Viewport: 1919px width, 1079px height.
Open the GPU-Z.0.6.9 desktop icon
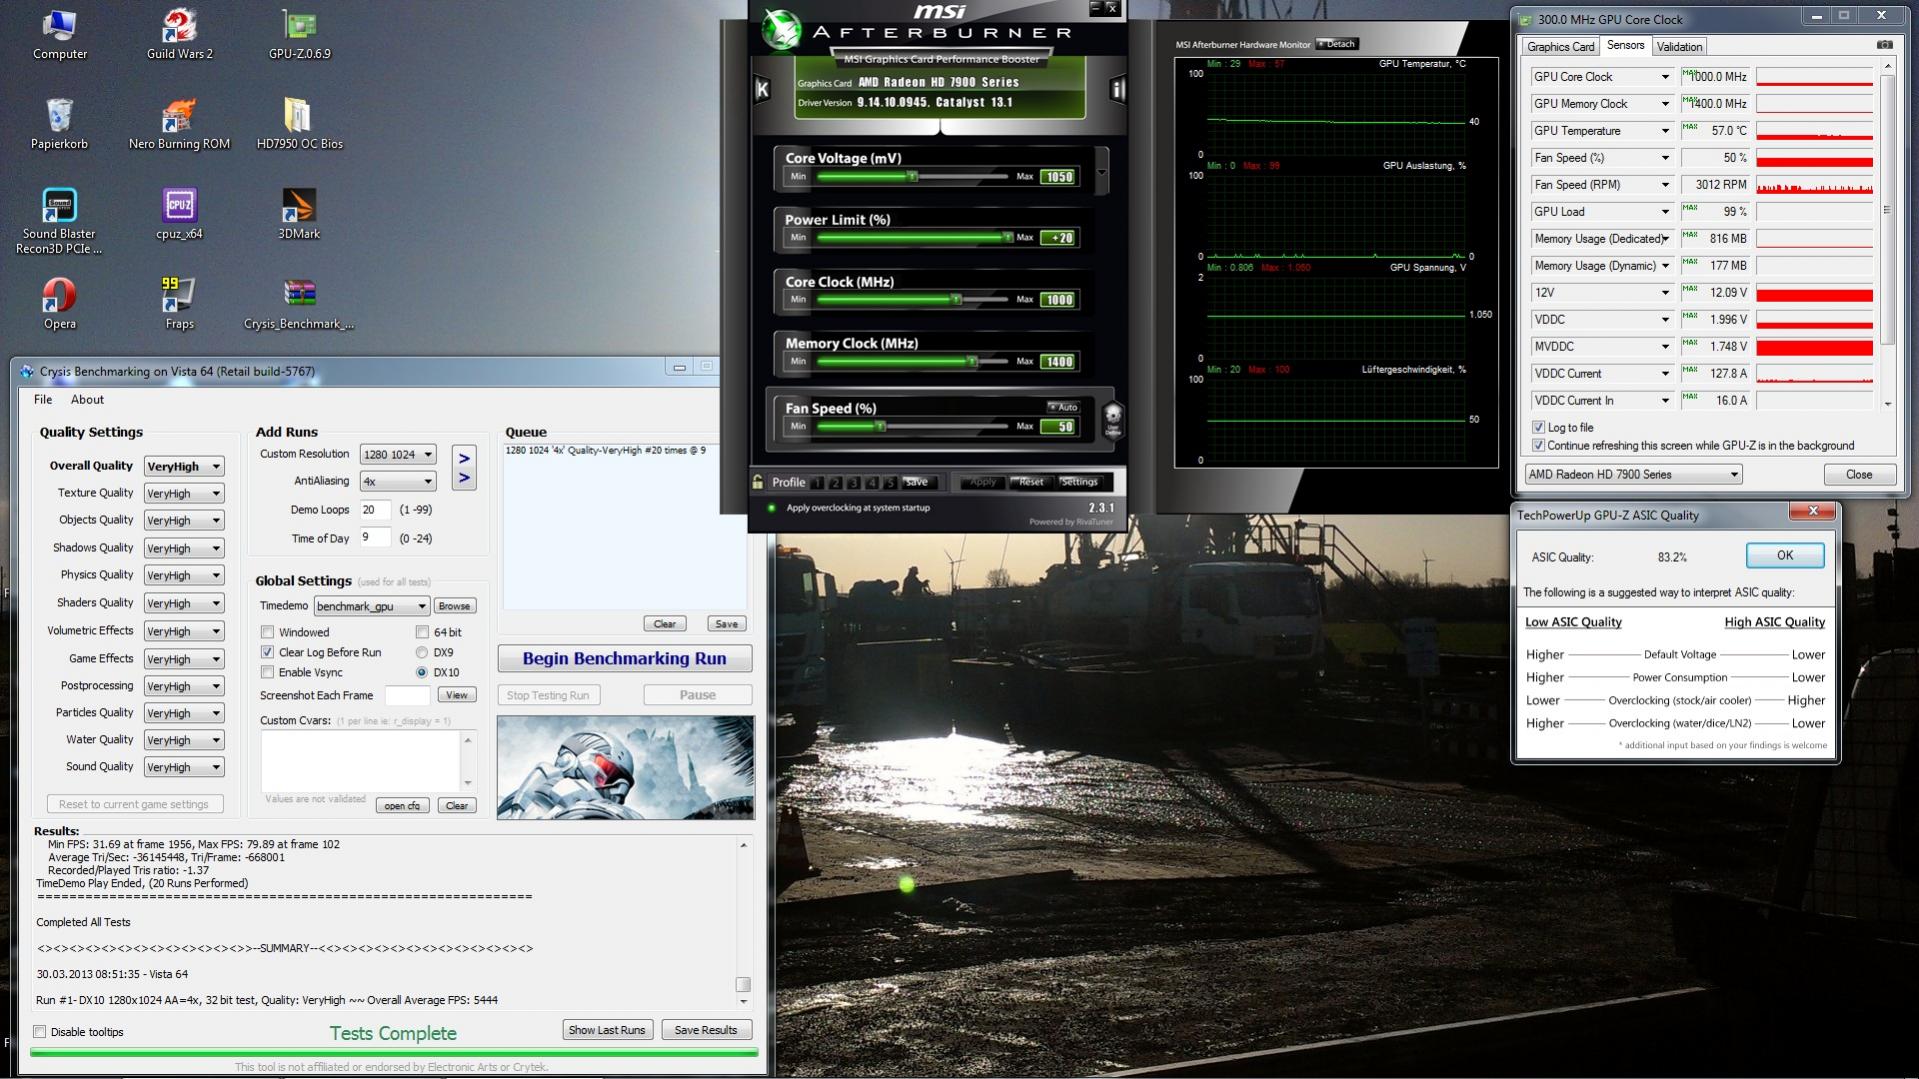click(x=300, y=33)
